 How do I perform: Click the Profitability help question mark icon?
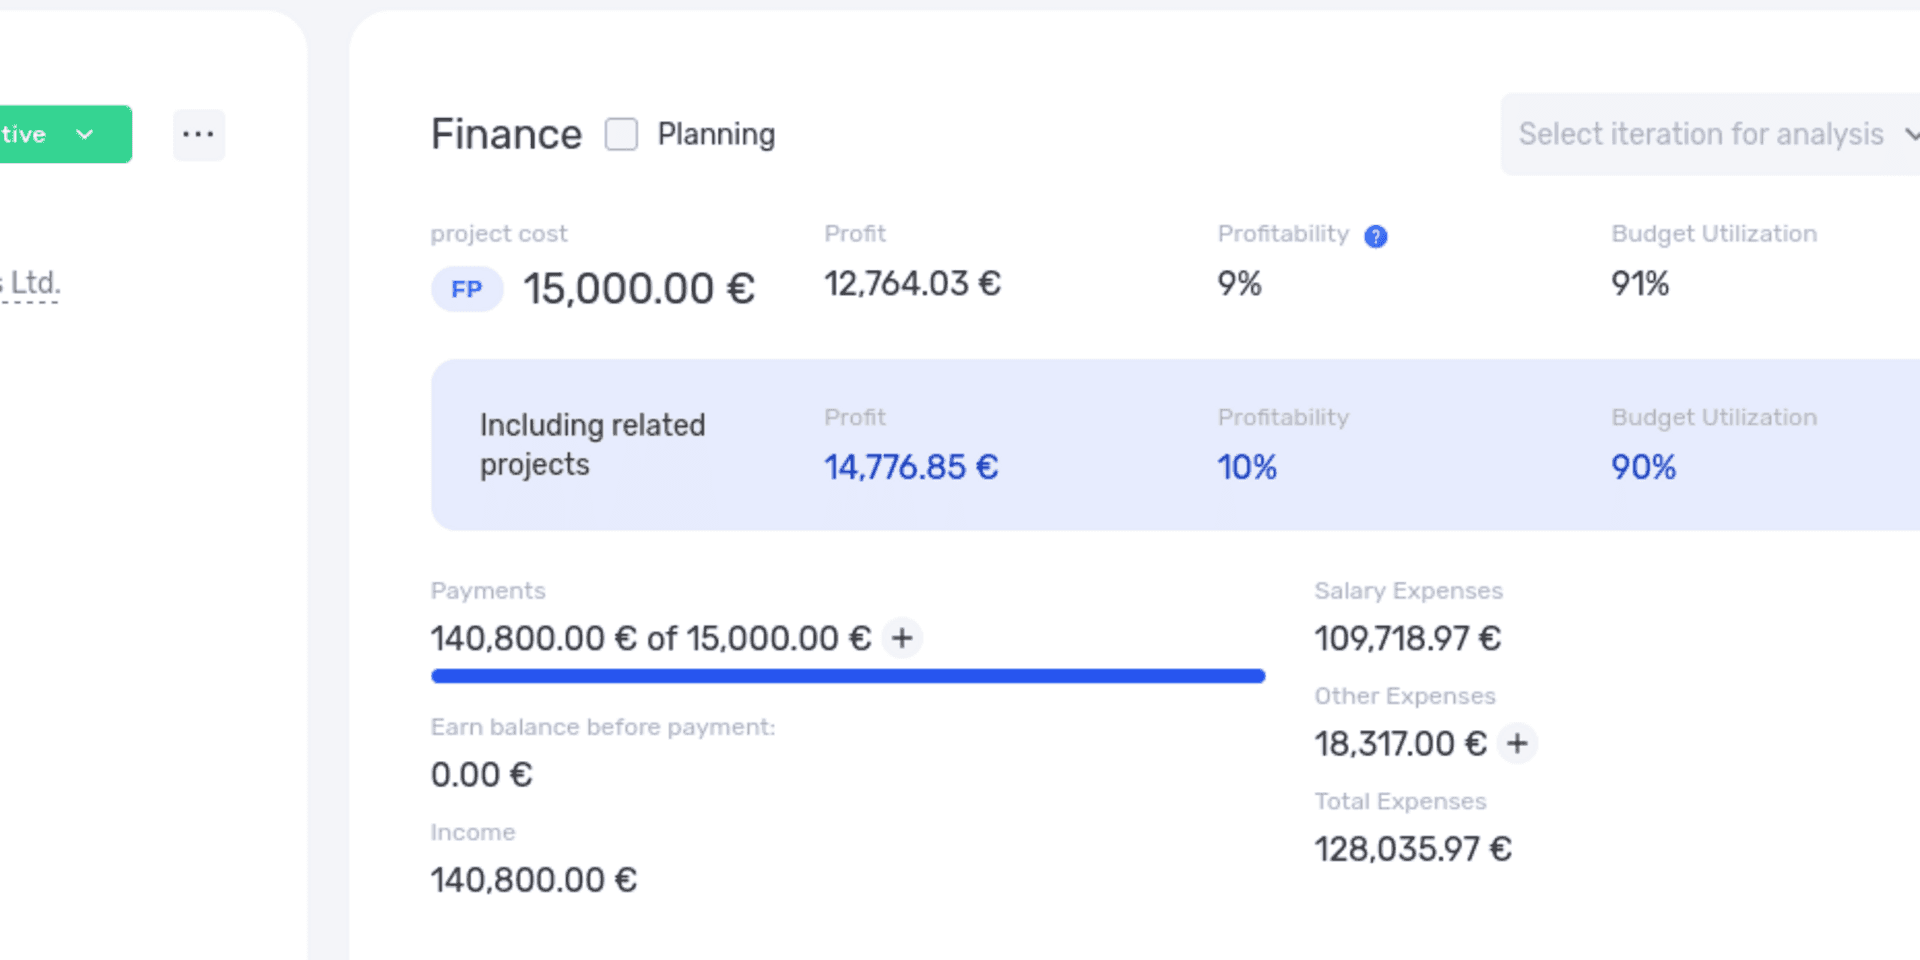(1376, 236)
